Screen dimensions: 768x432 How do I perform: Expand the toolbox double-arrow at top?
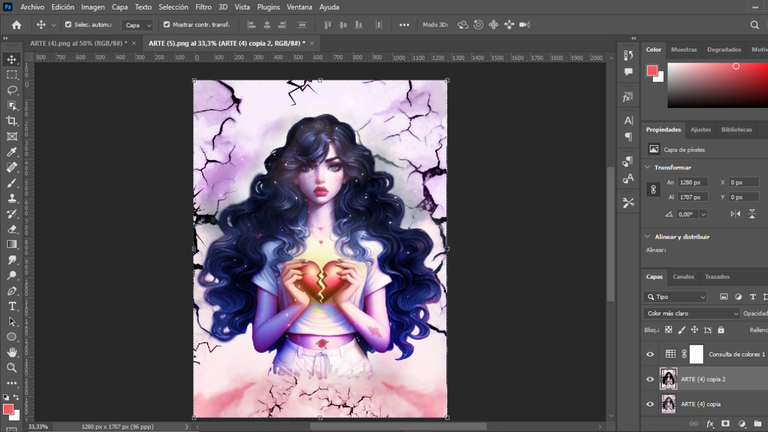click(x=5, y=38)
